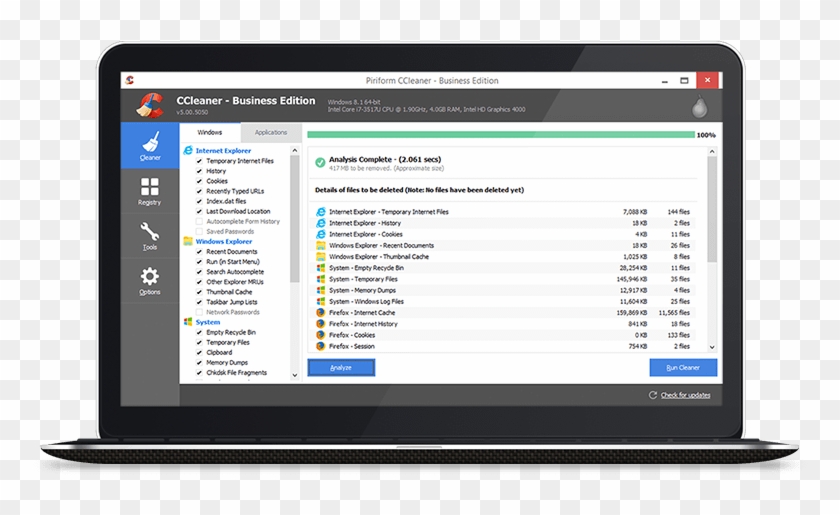This screenshot has width=840, height=515.
Task: Click up arrow of cleaning options scrollbar
Action: [295, 151]
